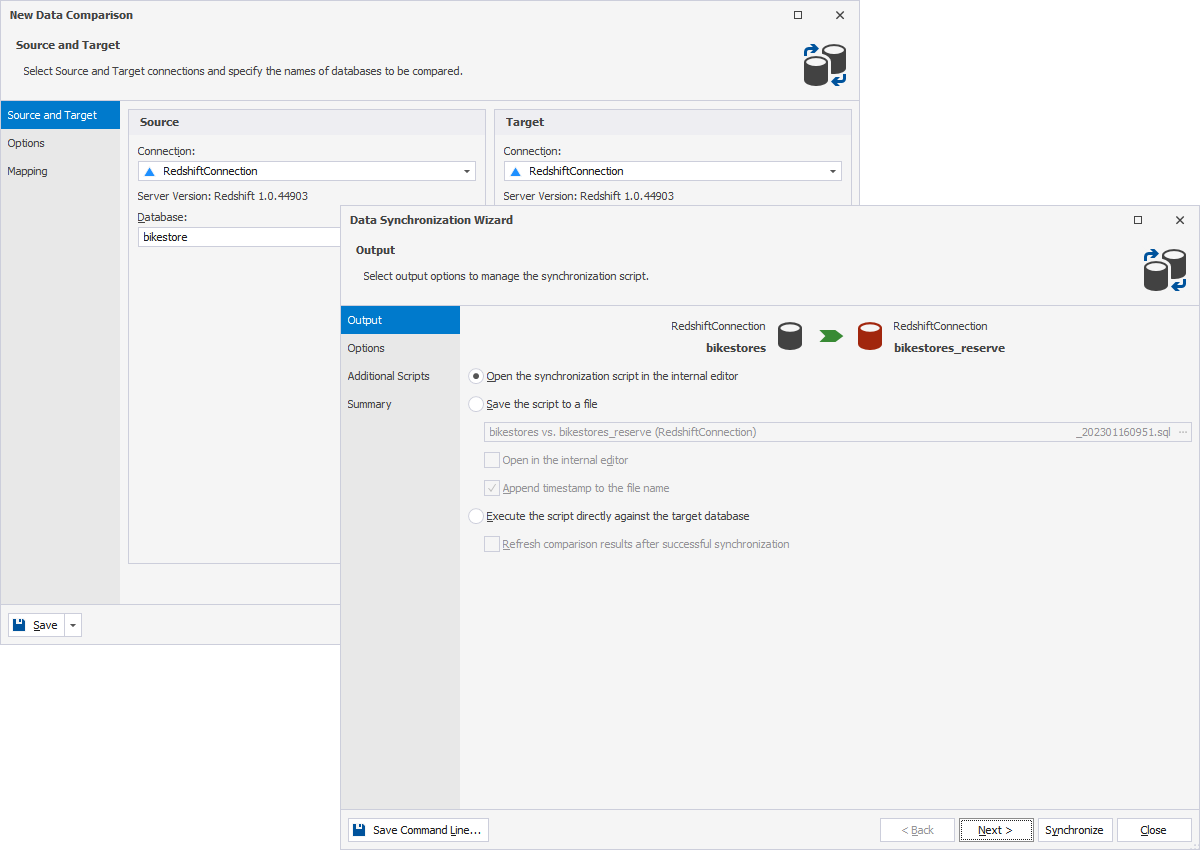Screen dimensions: 1200x850
Task: Expand the Target Connection dropdown
Action: 833,171
